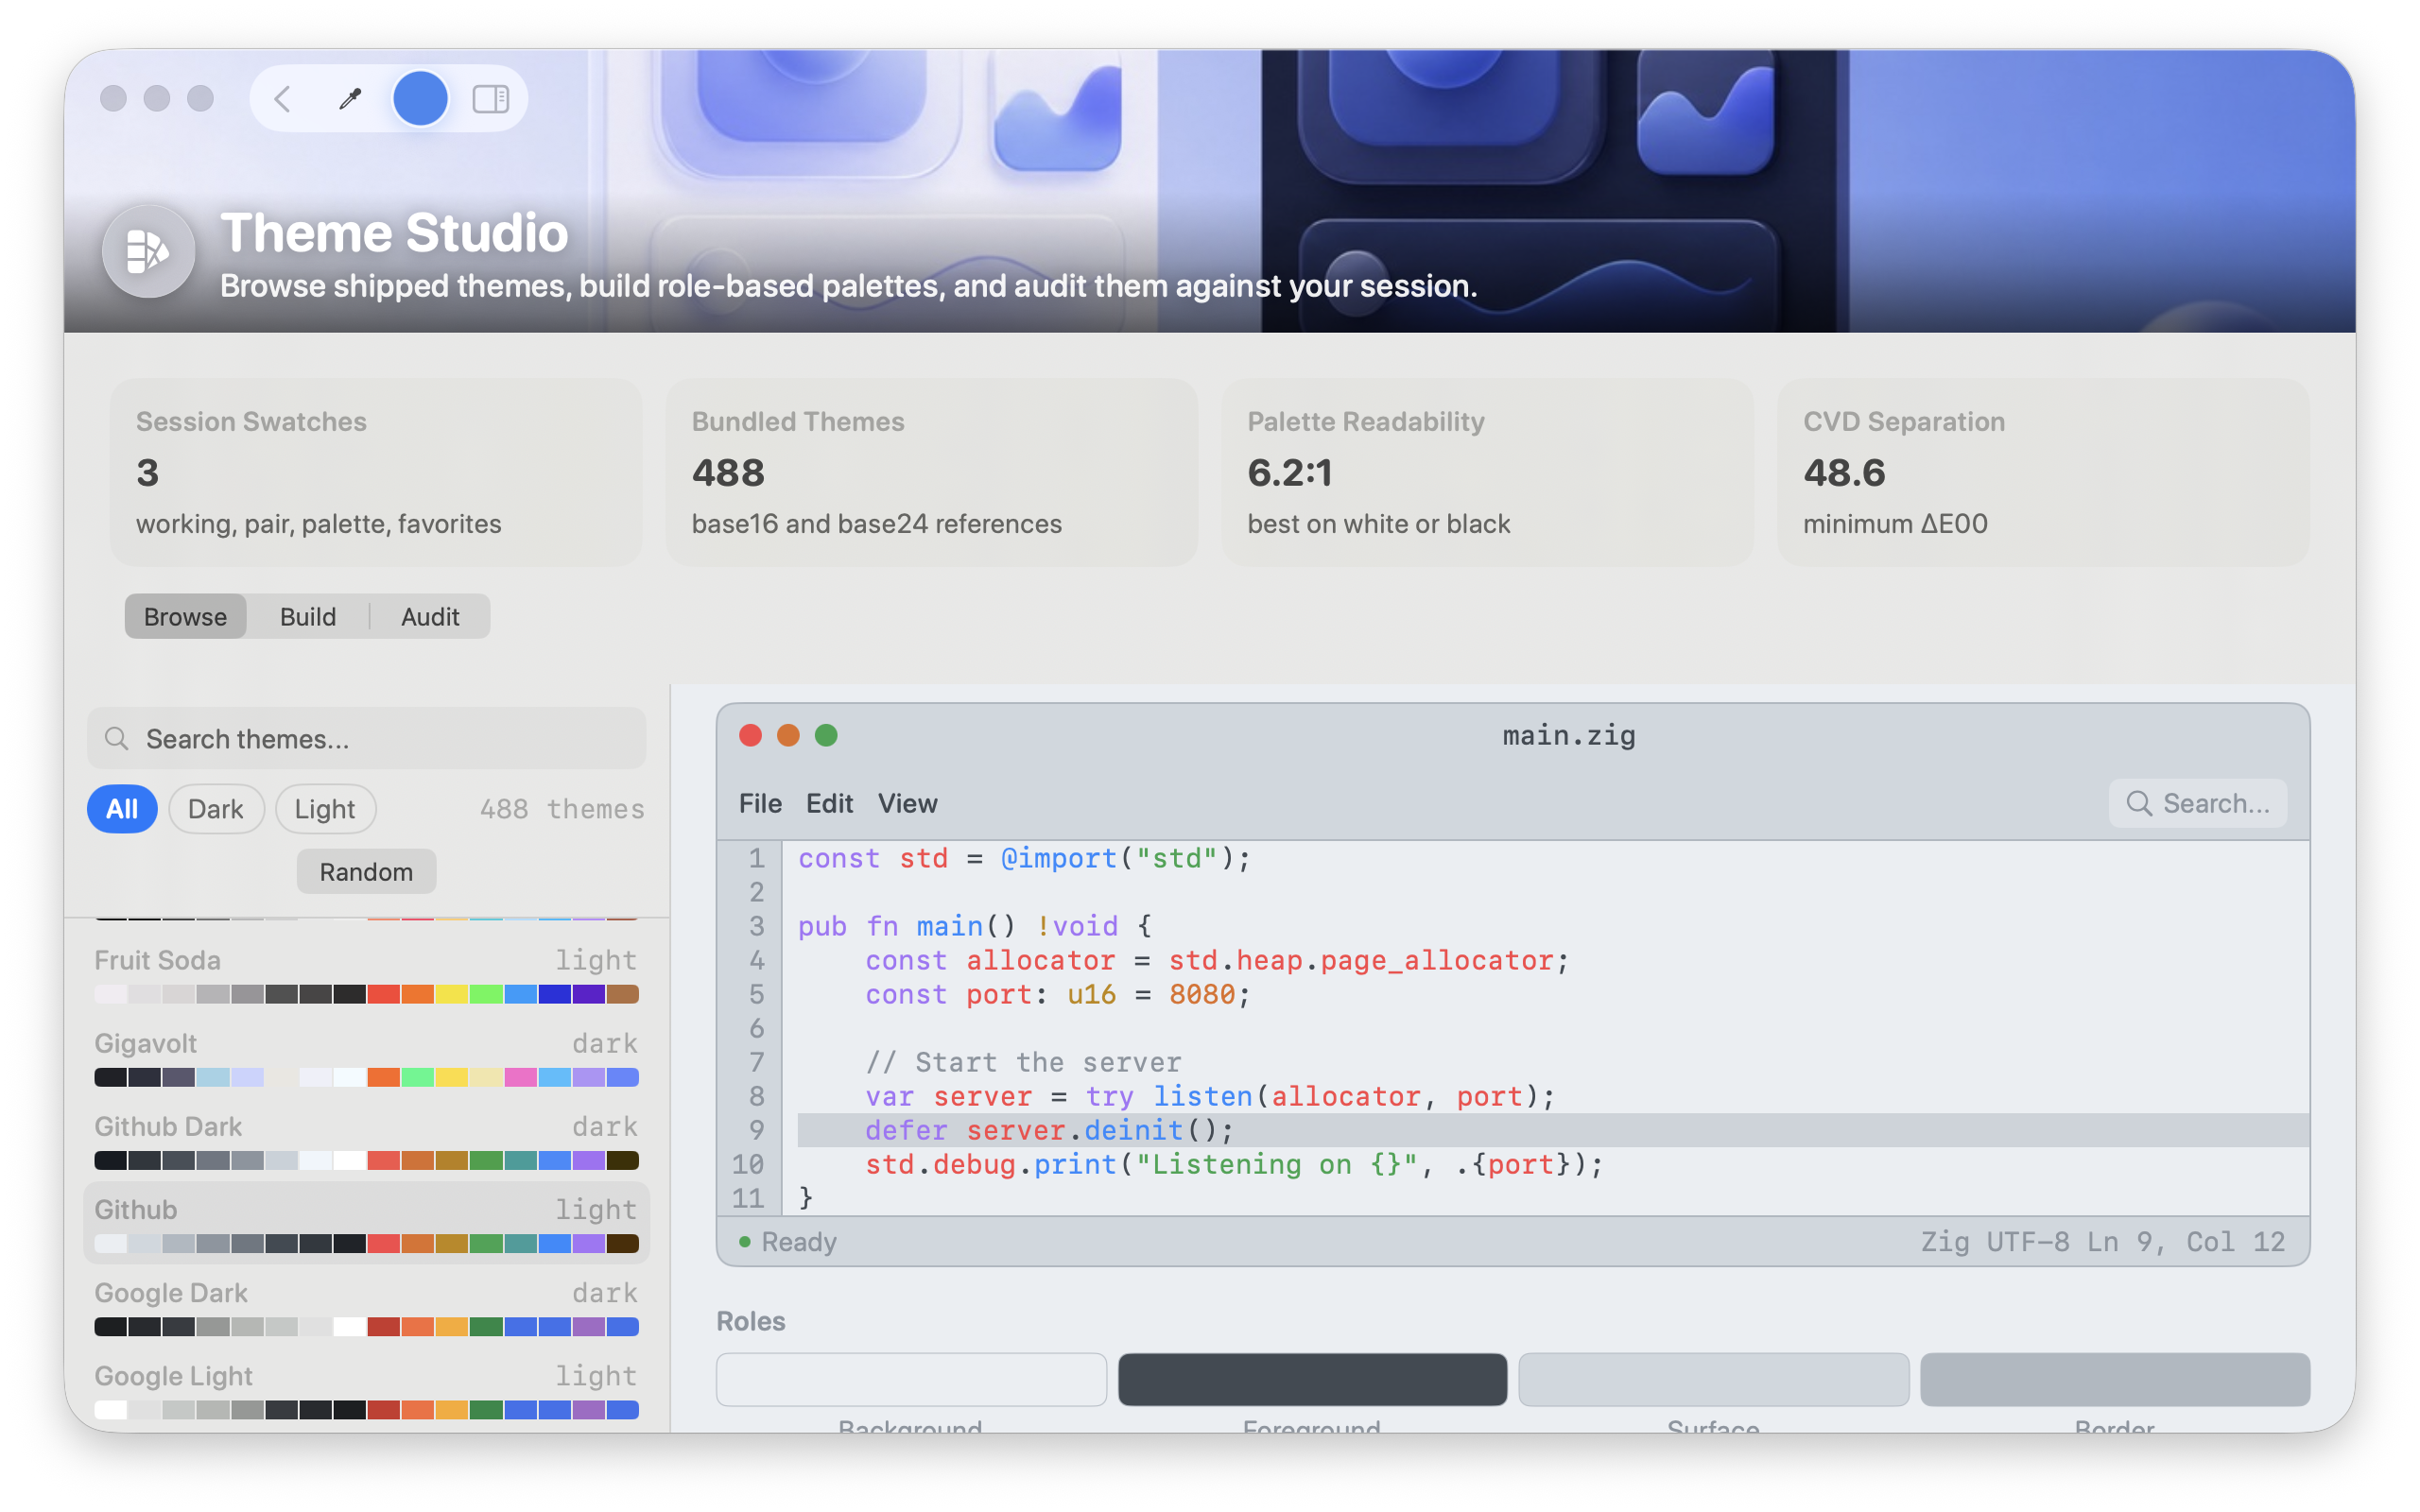The image size is (2420, 1512).
Task: Switch to the Build tab
Action: click(x=308, y=616)
